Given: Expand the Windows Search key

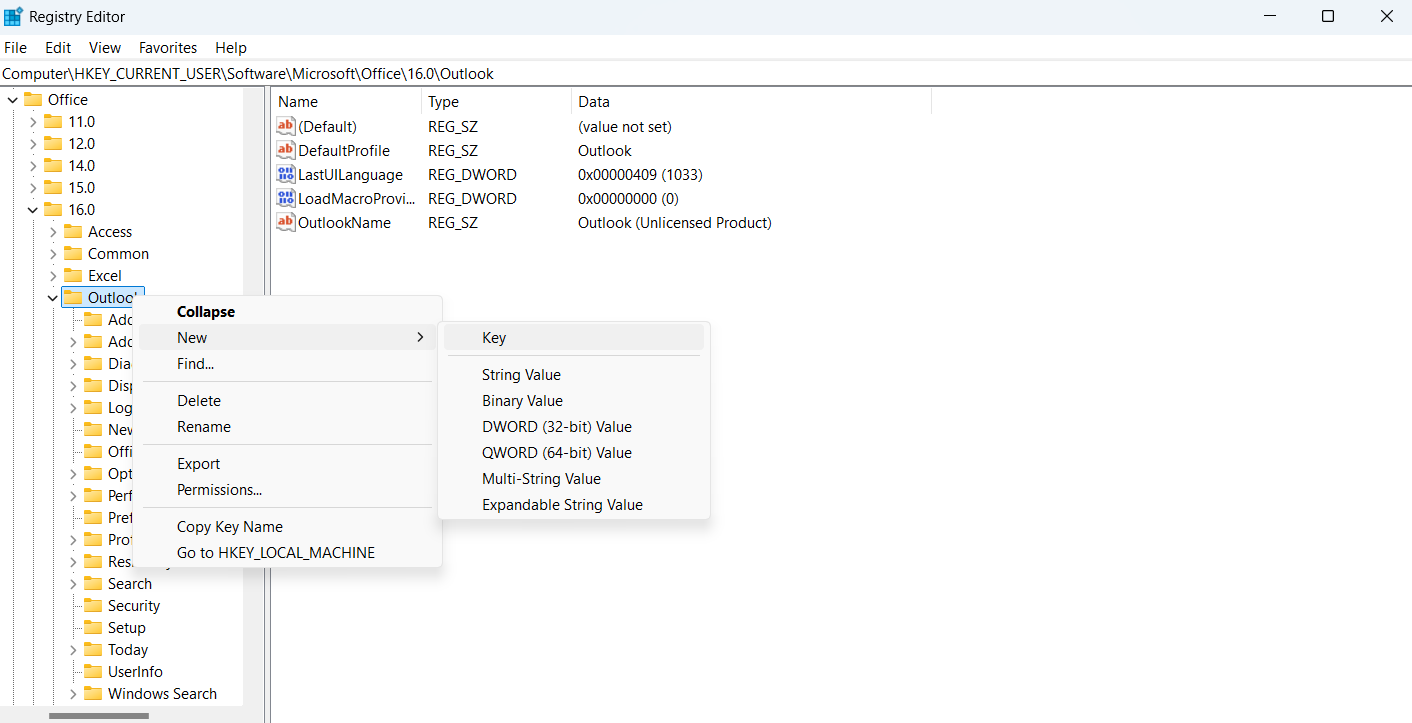Looking at the screenshot, I should (72, 693).
